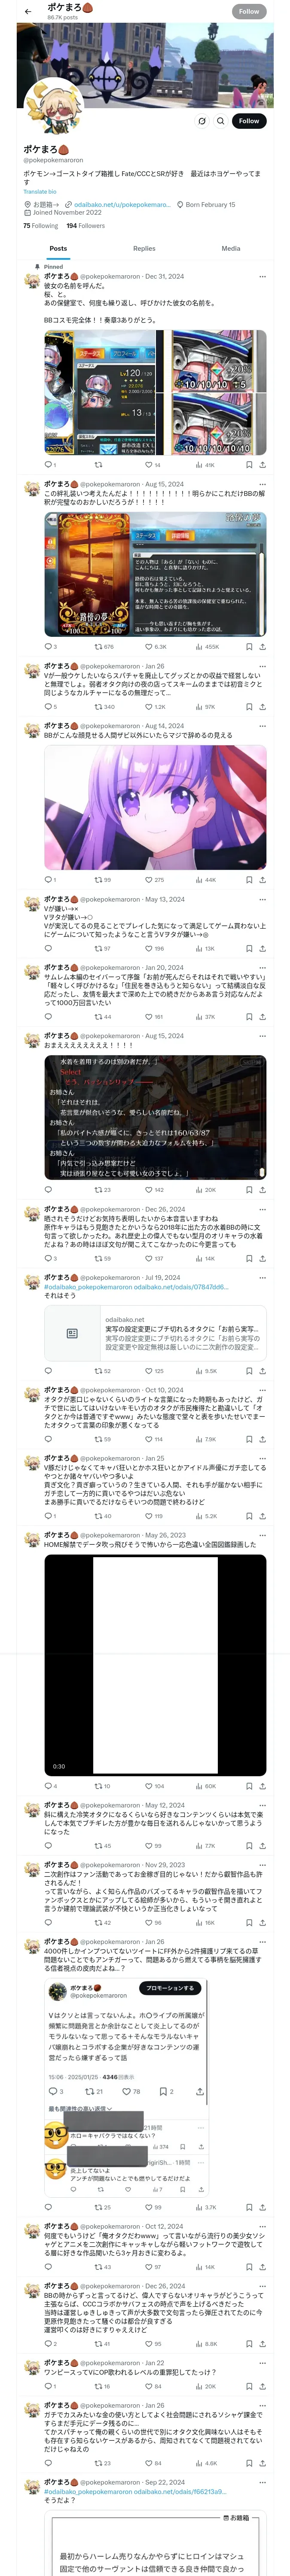
Task: Go back using the arrow beside ポケまろ title
Action: pyautogui.click(x=28, y=11)
